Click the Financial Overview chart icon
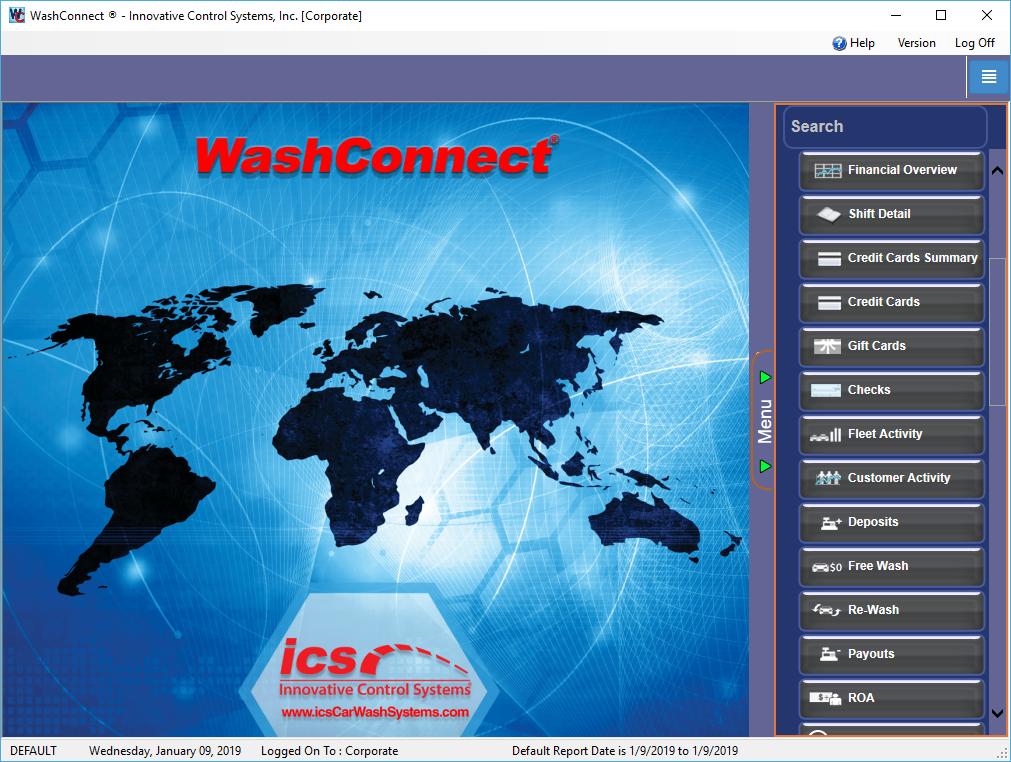1011x762 pixels. [827, 171]
